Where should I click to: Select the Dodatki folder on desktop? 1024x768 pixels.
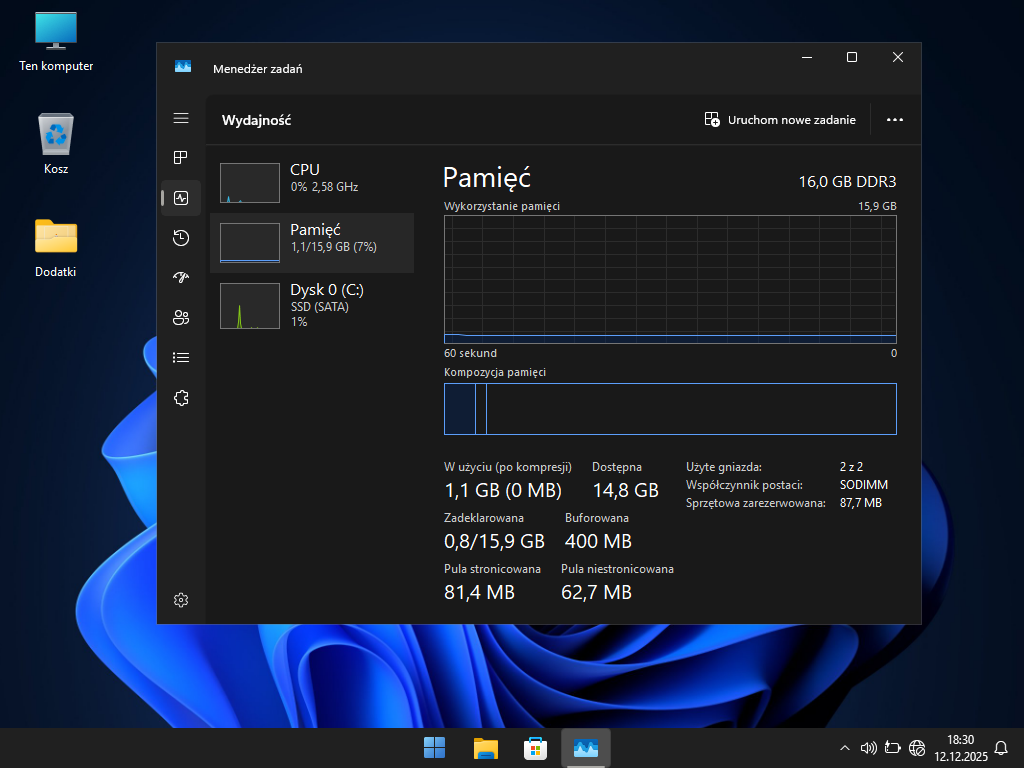(56, 247)
